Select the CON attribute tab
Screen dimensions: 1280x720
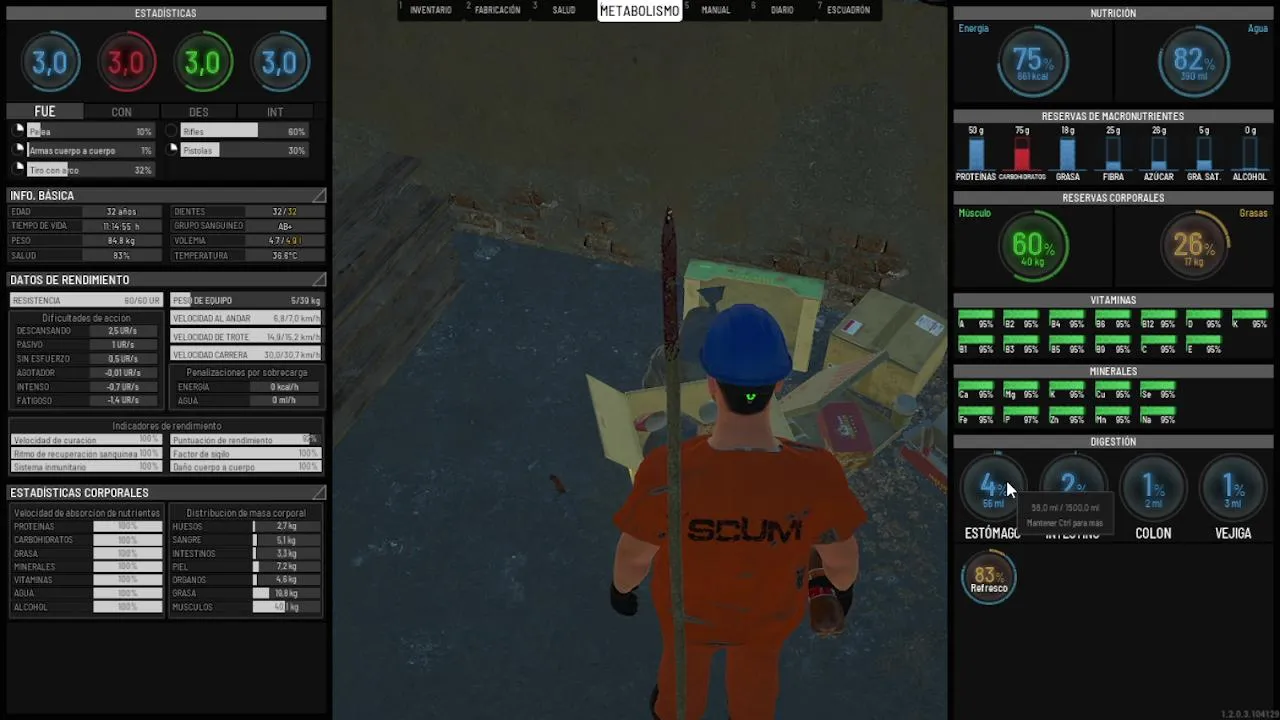point(121,112)
